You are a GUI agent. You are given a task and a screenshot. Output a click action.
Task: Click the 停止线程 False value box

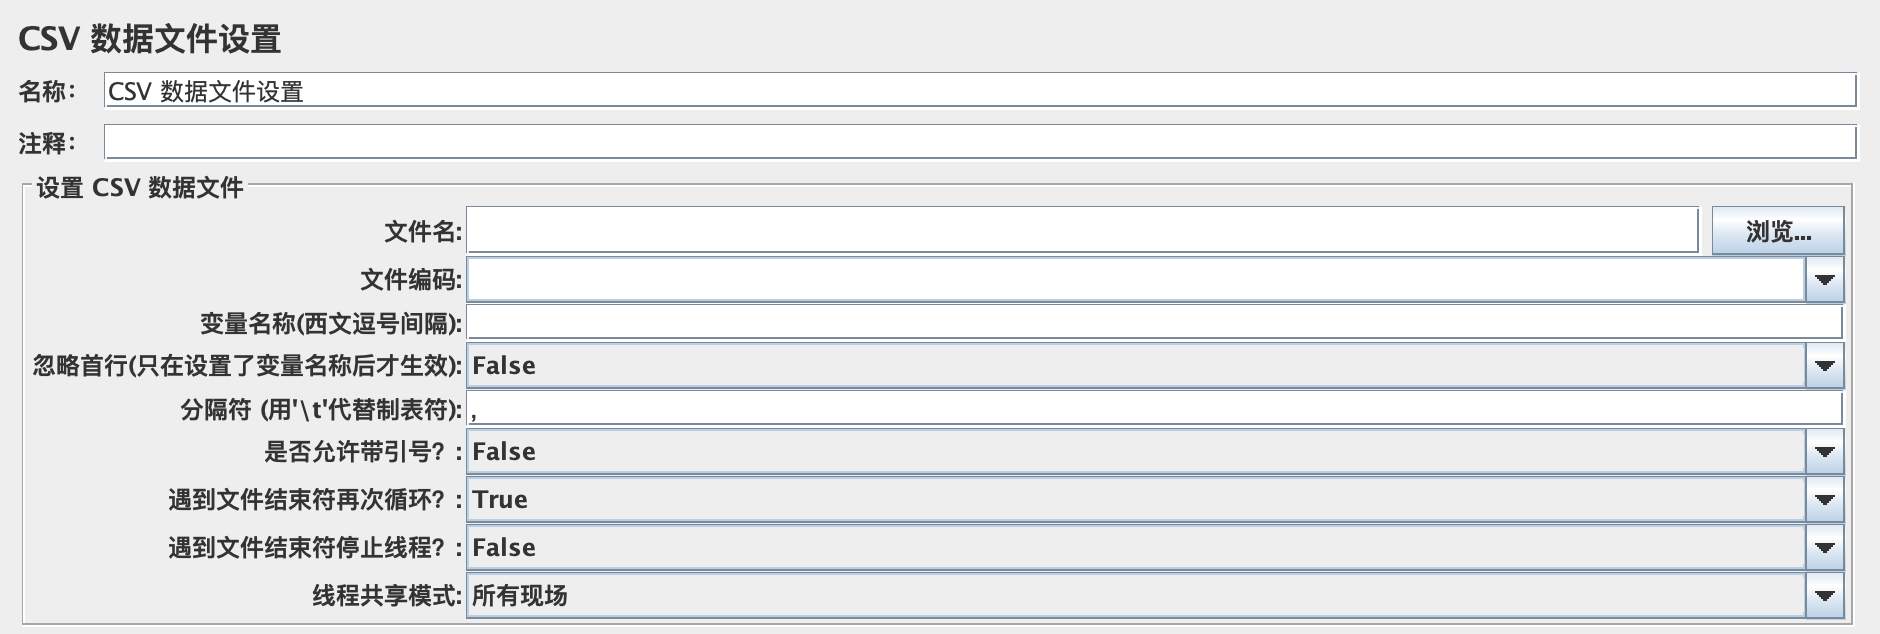[x=1136, y=547]
